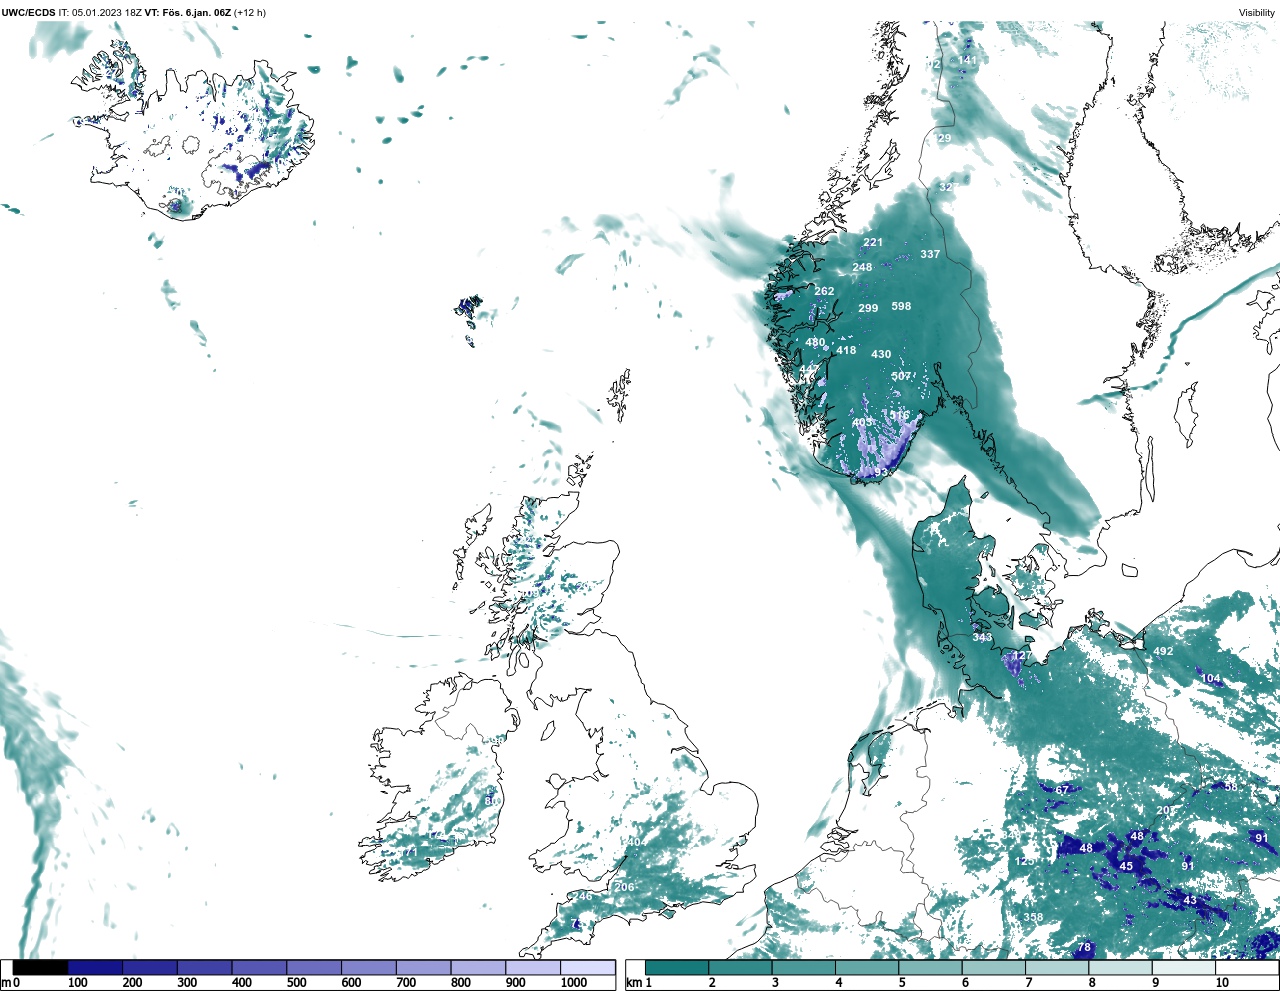Click the '10' label on the km legend

pos(1222,983)
